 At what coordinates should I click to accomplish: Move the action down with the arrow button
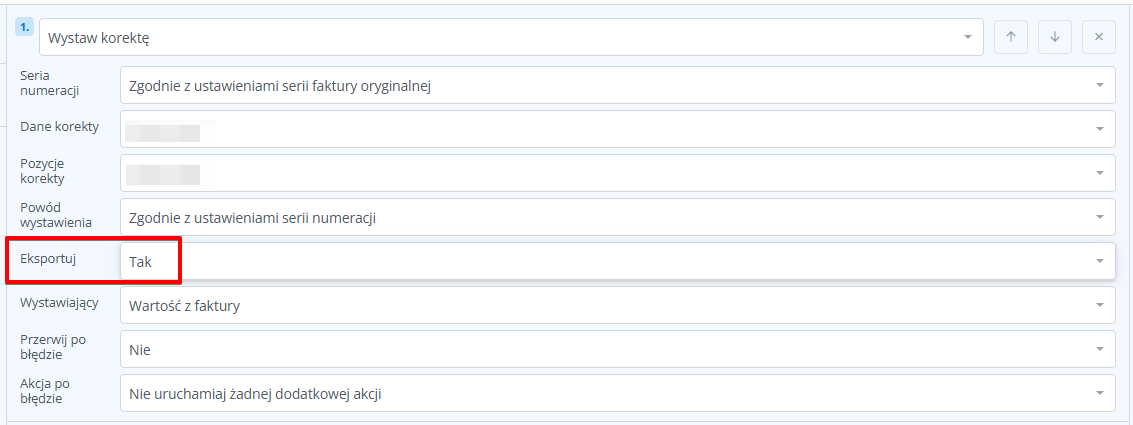[1054, 37]
